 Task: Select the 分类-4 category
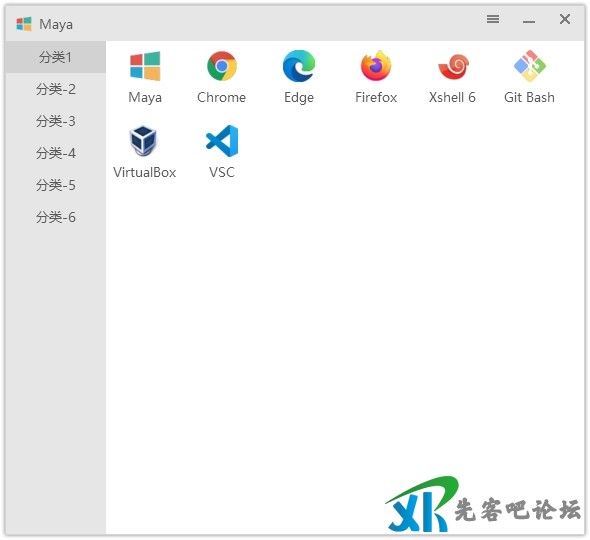tap(56, 153)
